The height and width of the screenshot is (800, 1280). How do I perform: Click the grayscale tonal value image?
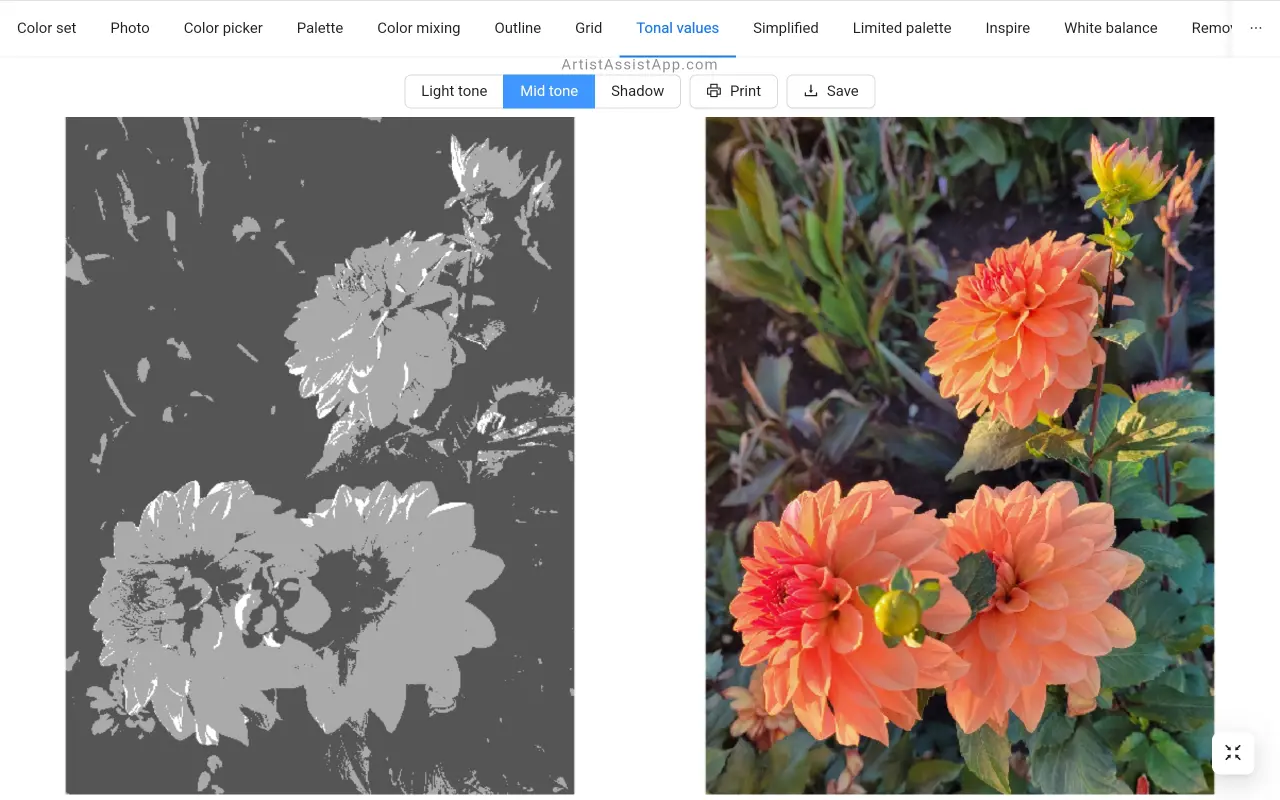(320, 456)
